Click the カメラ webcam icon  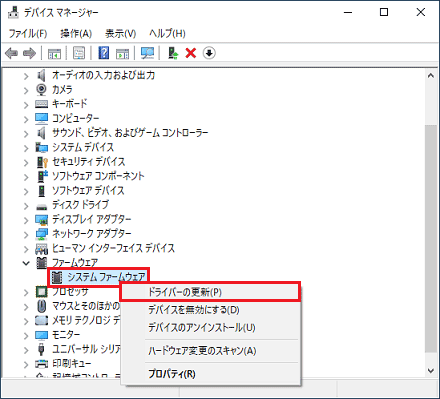pos(41,89)
